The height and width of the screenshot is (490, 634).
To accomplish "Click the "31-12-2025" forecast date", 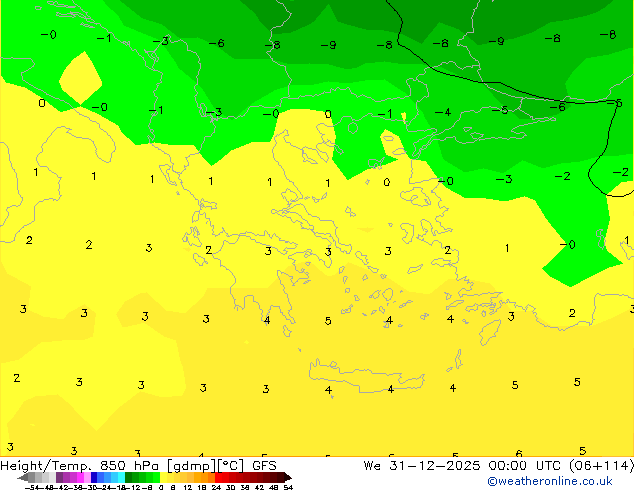I will pos(435,466).
